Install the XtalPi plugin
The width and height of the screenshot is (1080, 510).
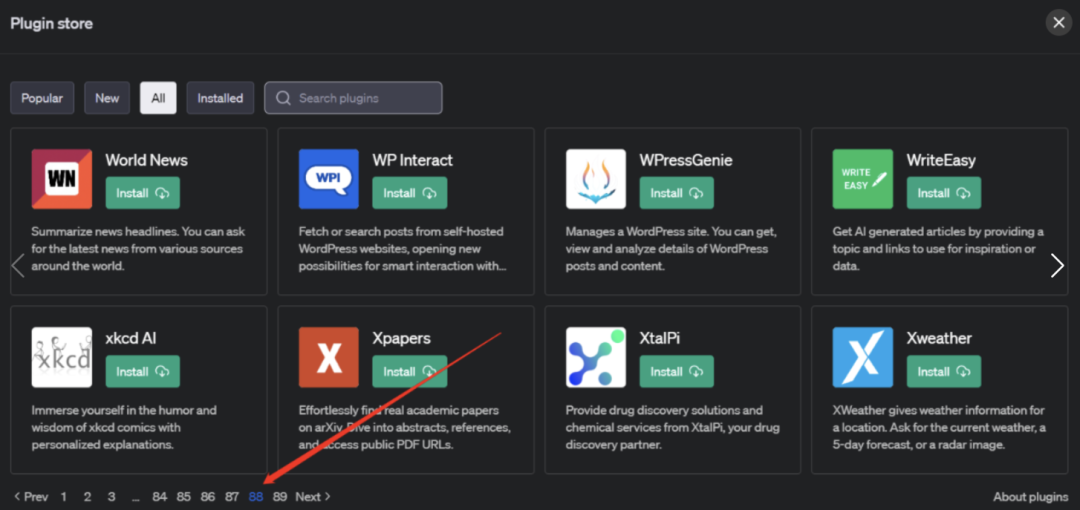676,371
